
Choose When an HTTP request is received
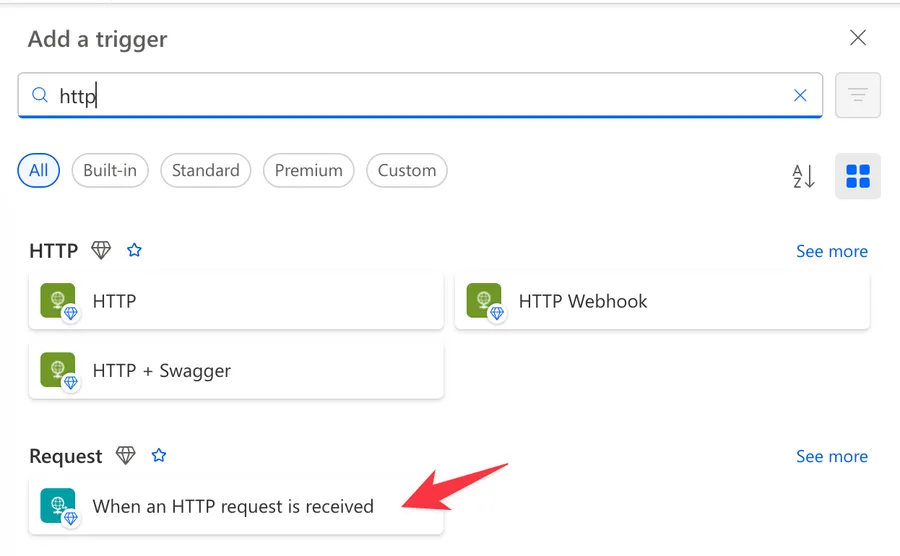tap(233, 506)
